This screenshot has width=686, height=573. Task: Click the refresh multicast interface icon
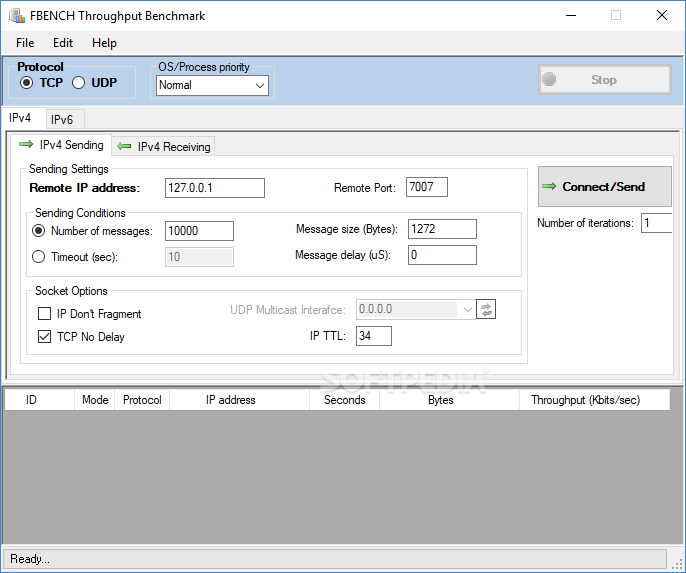[486, 310]
